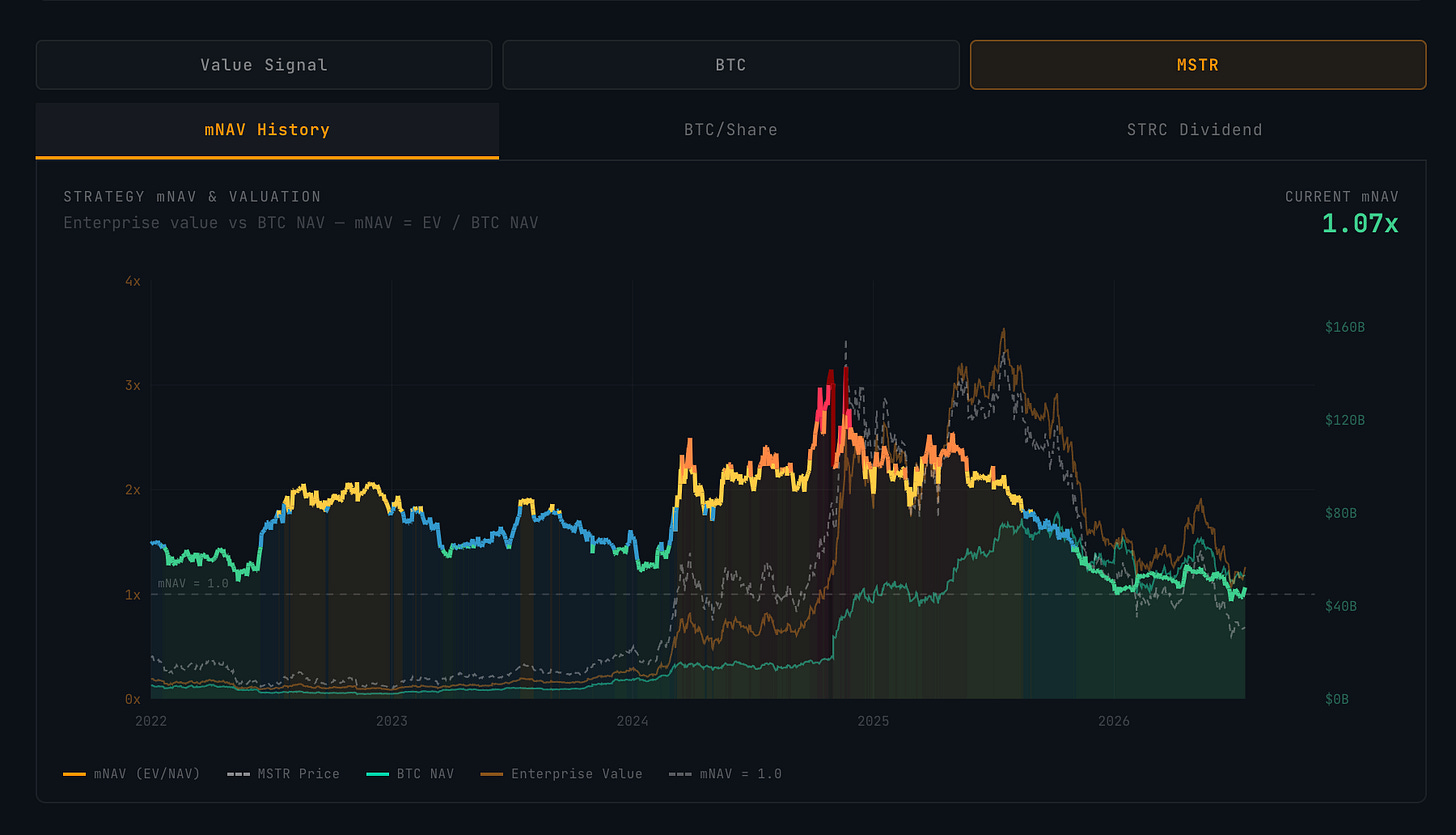
Task: Toggle the MSTR Price legend entry
Action: coord(283,774)
